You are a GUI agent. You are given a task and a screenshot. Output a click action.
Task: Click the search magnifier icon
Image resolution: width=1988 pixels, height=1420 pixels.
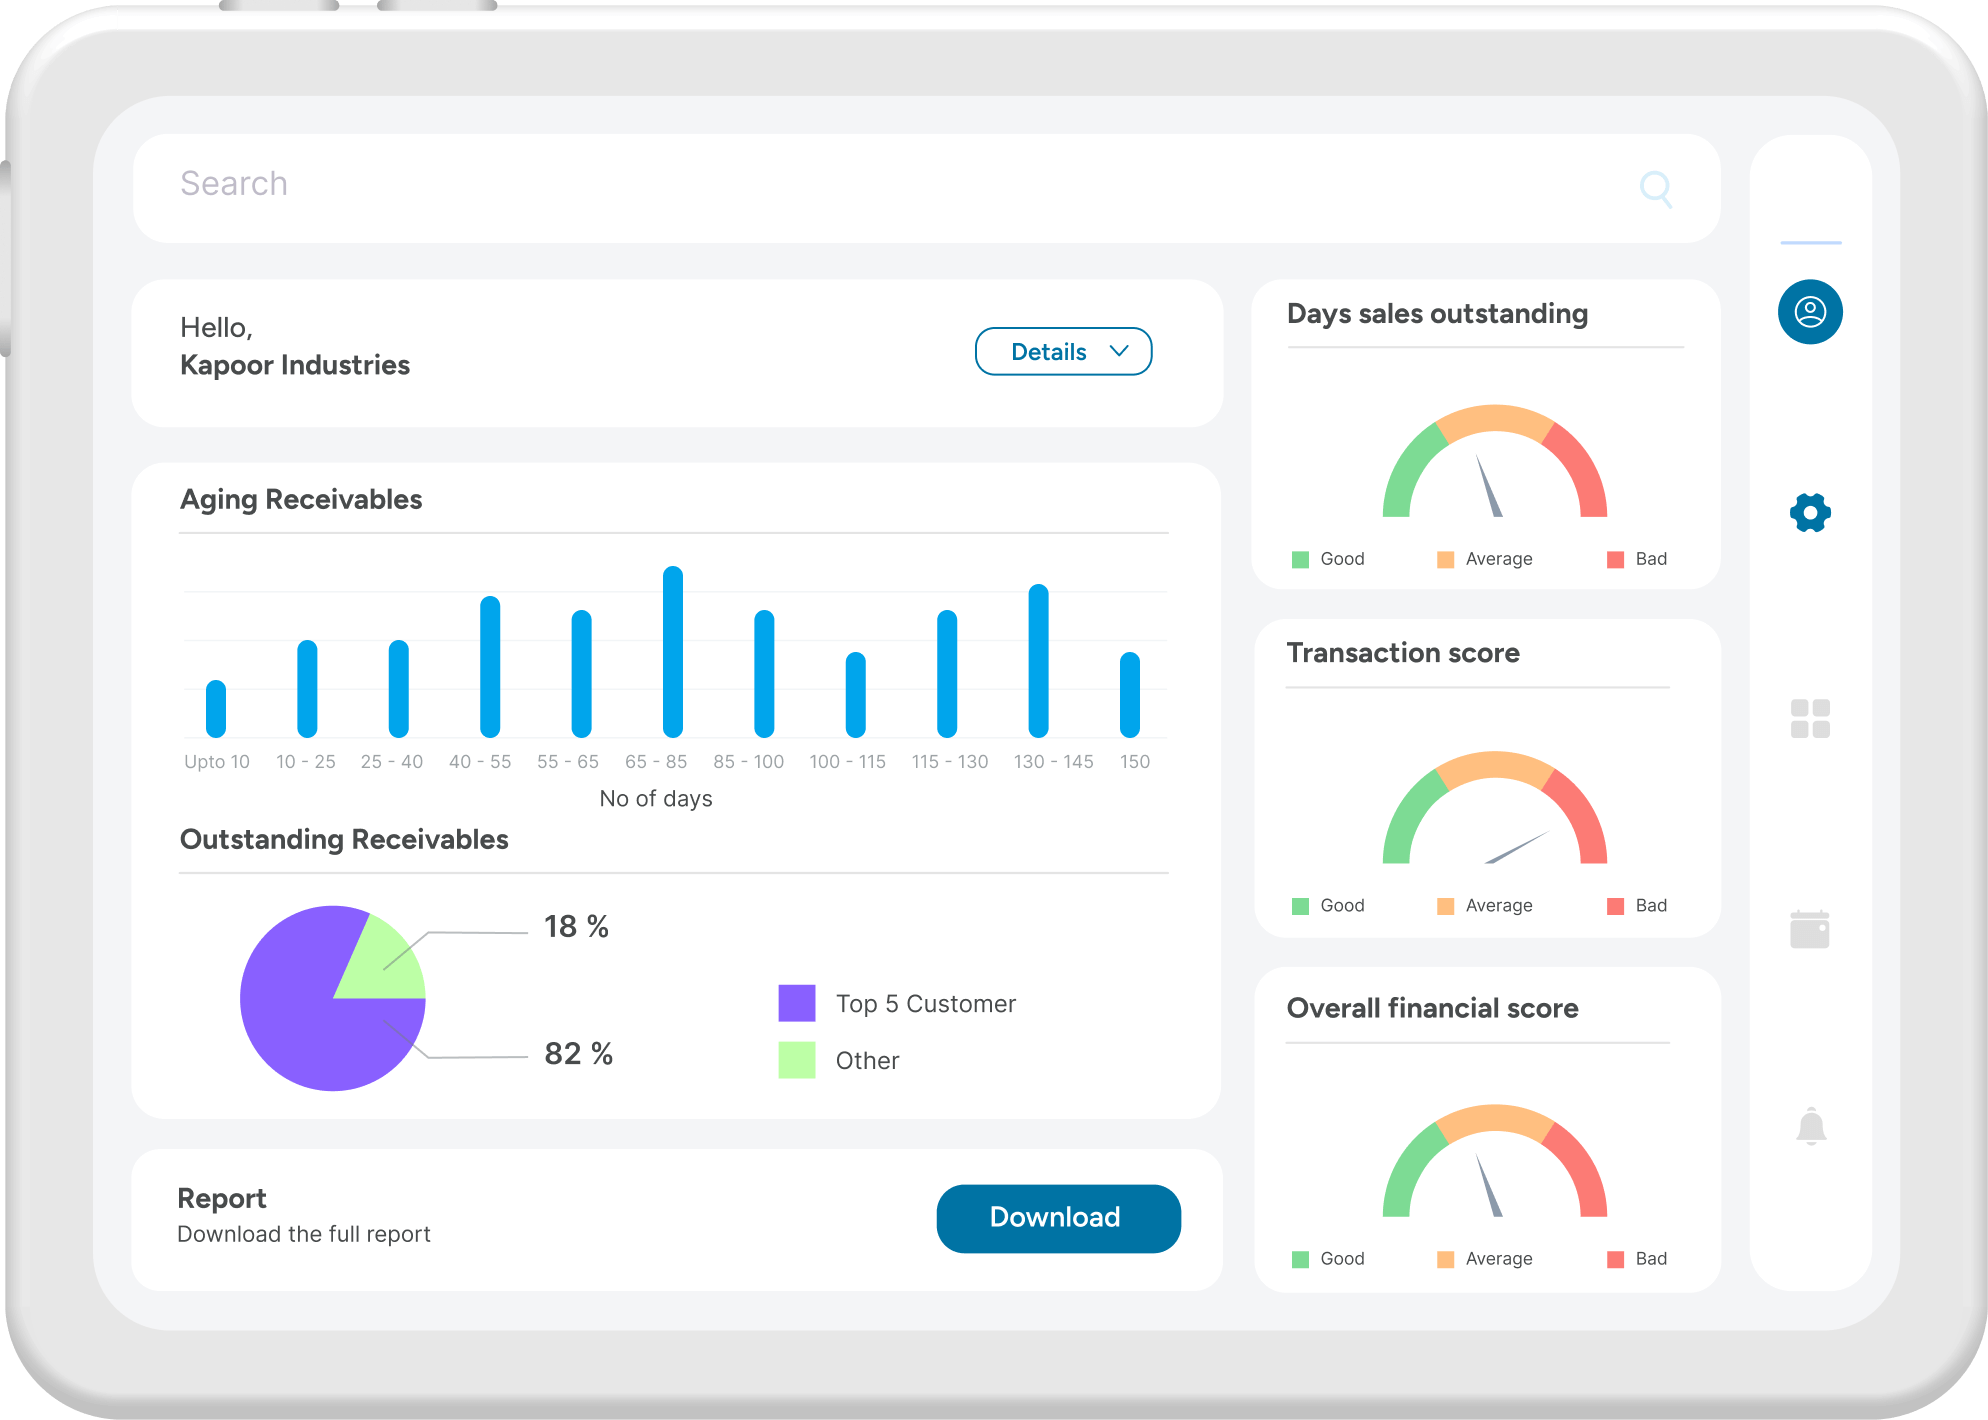(x=1655, y=188)
